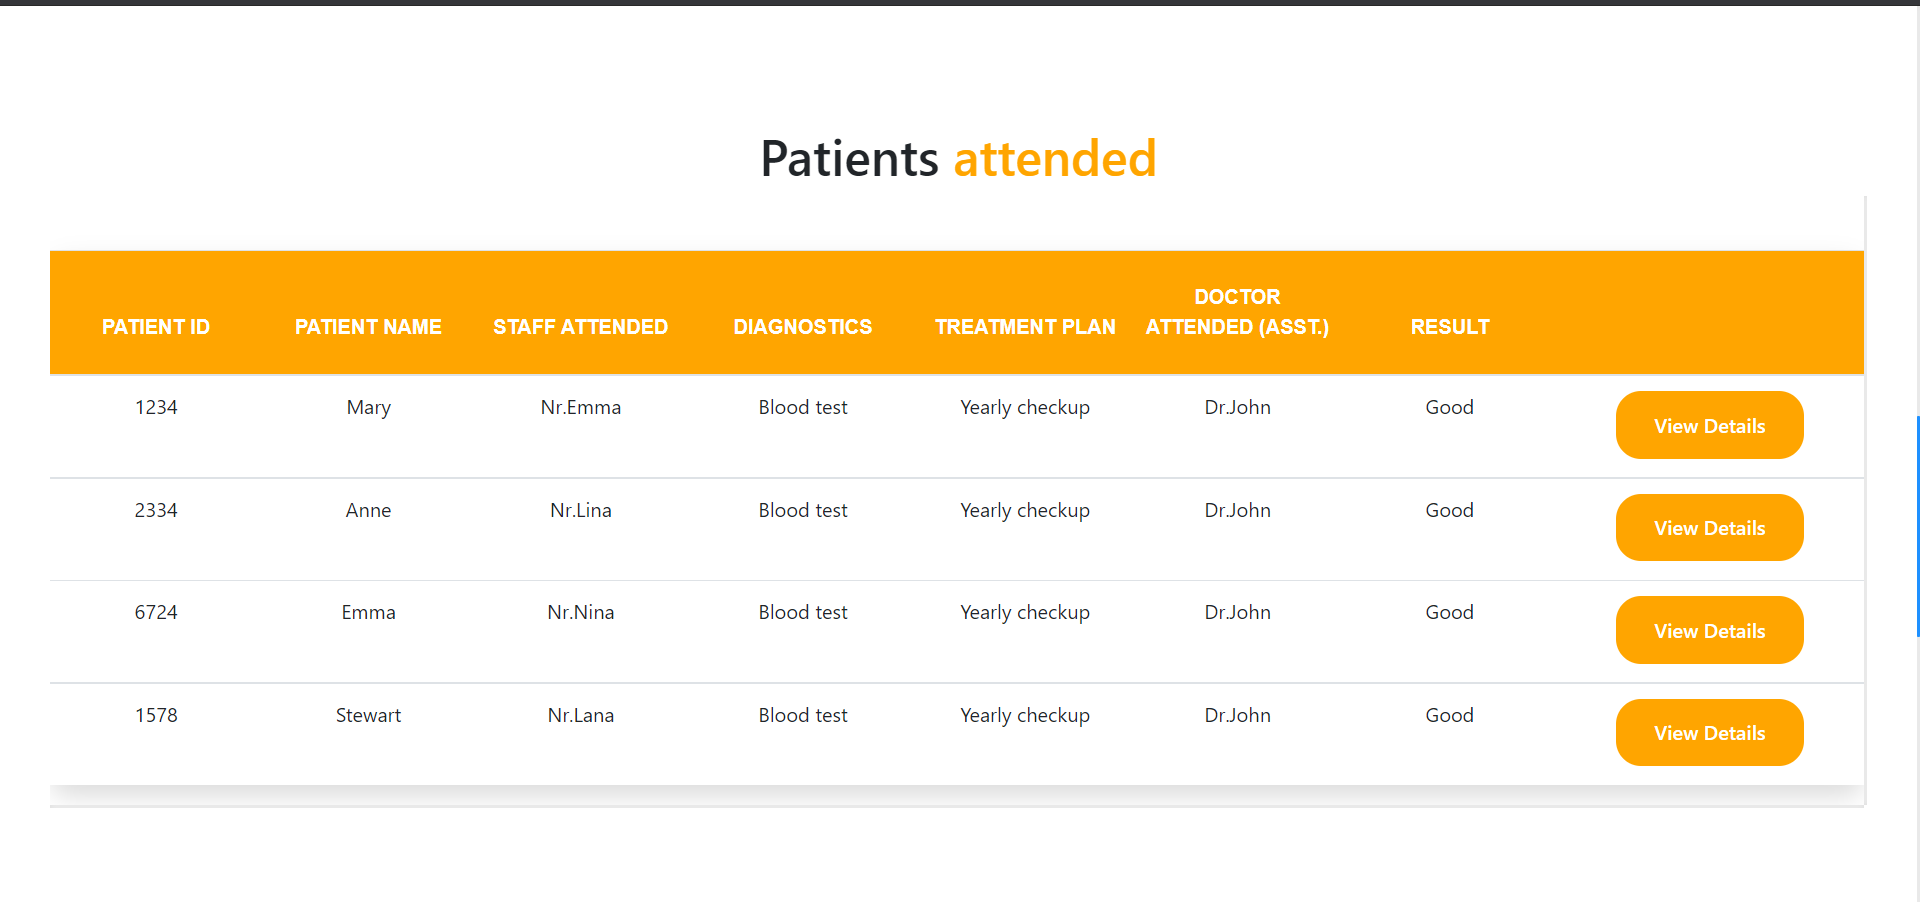Click the Dr.John cell in Emma's row
The image size is (1920, 902).
tap(1237, 612)
